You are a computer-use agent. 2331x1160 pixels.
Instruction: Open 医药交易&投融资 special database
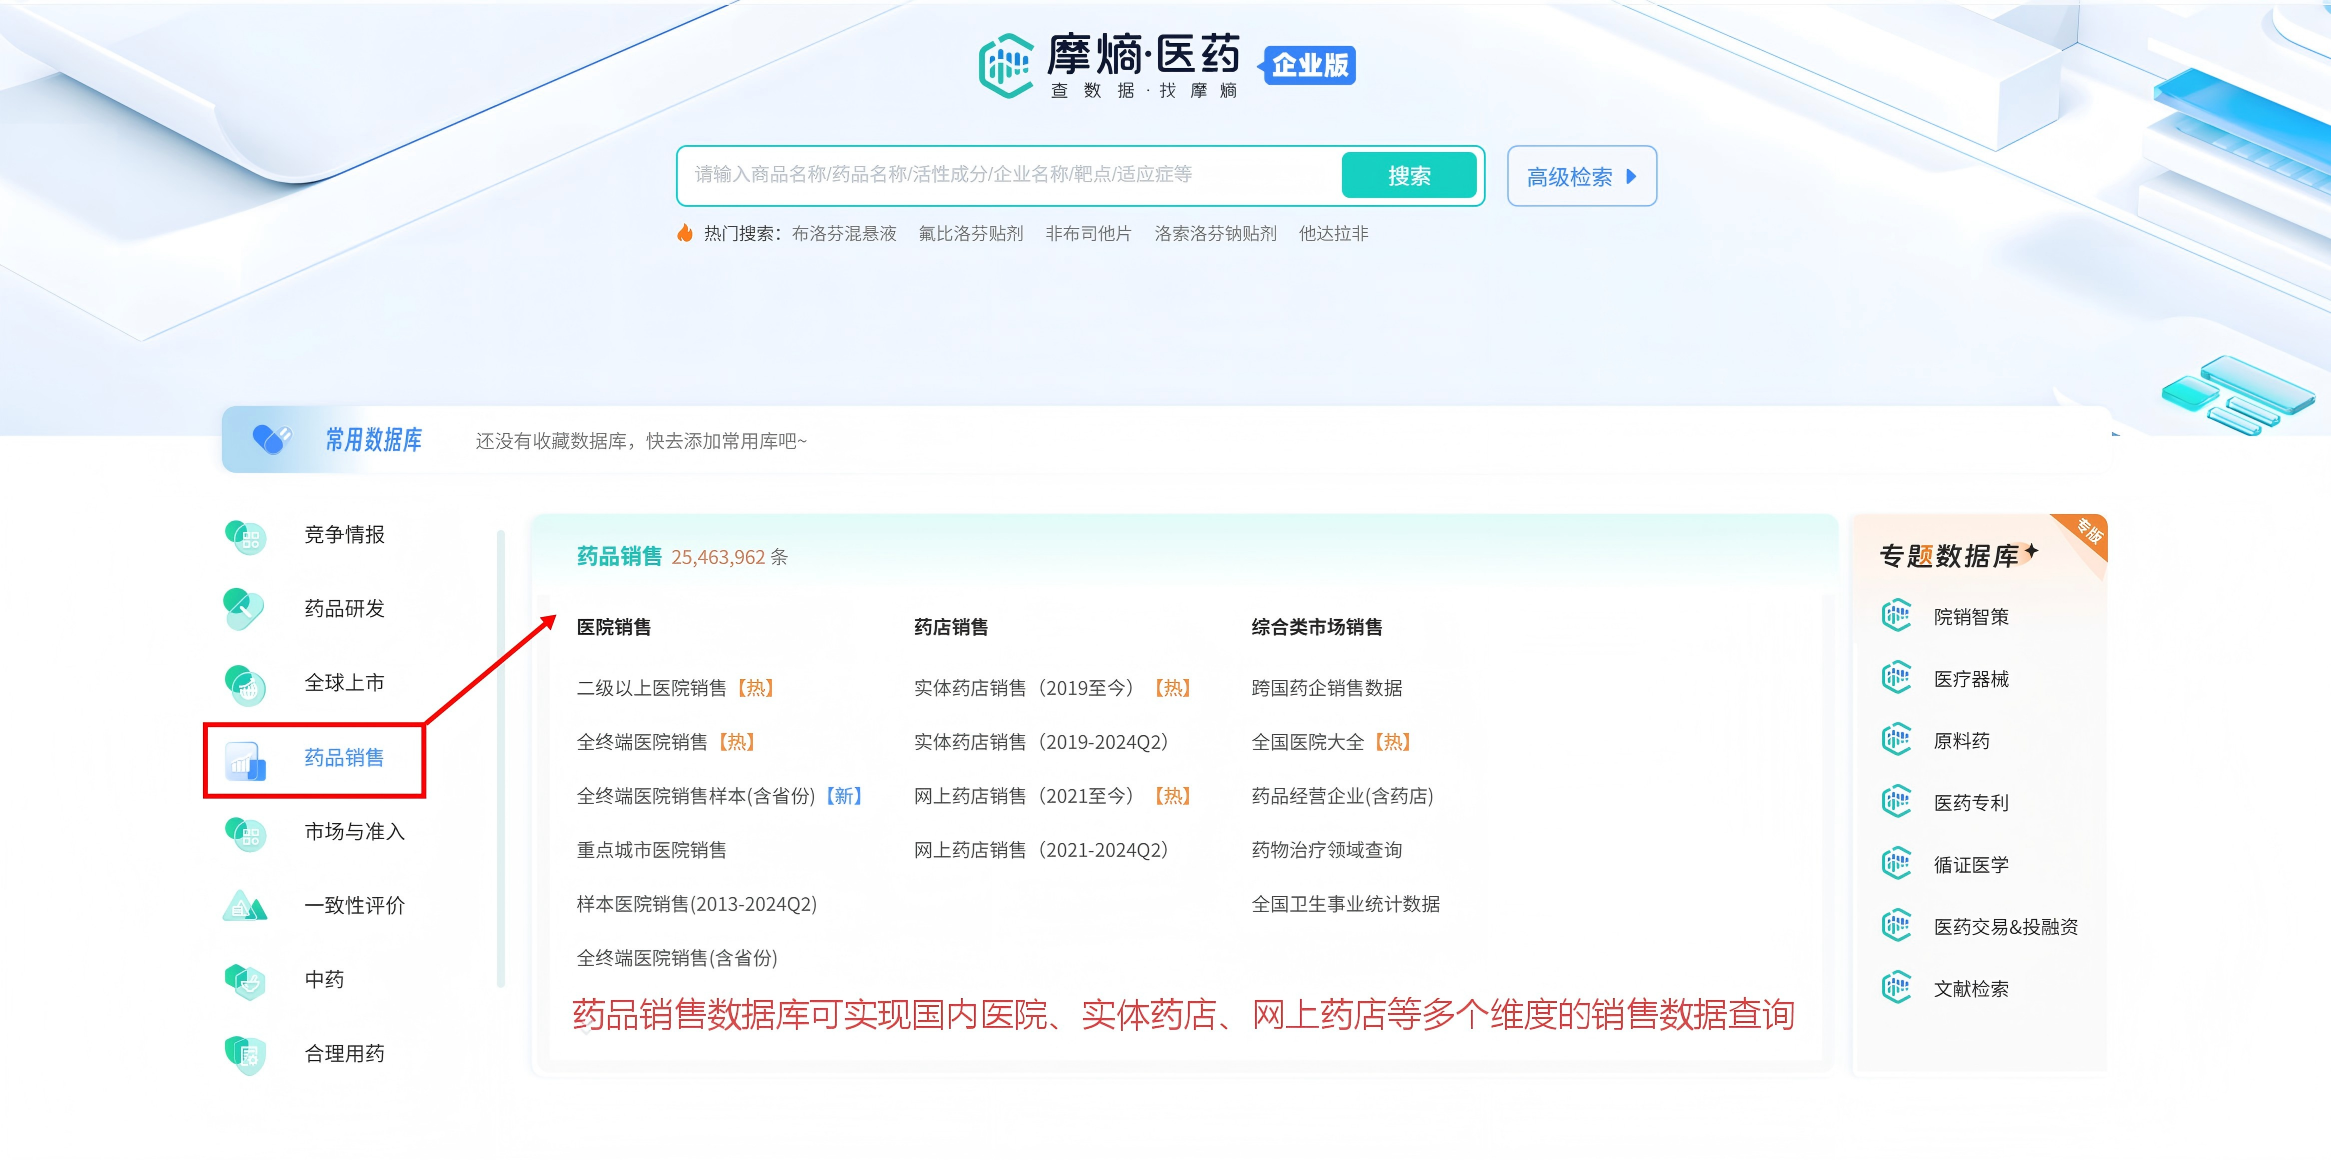pyautogui.click(x=2006, y=927)
